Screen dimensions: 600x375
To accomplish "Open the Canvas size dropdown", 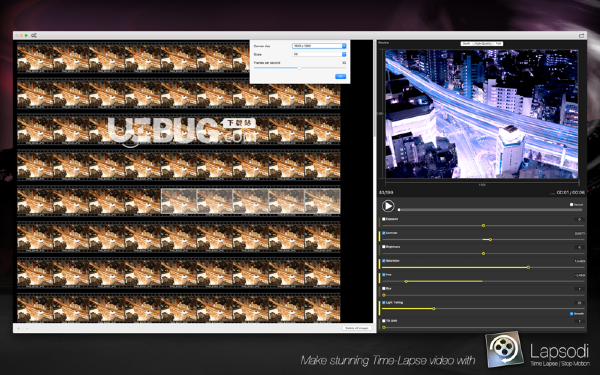I will [x=319, y=46].
